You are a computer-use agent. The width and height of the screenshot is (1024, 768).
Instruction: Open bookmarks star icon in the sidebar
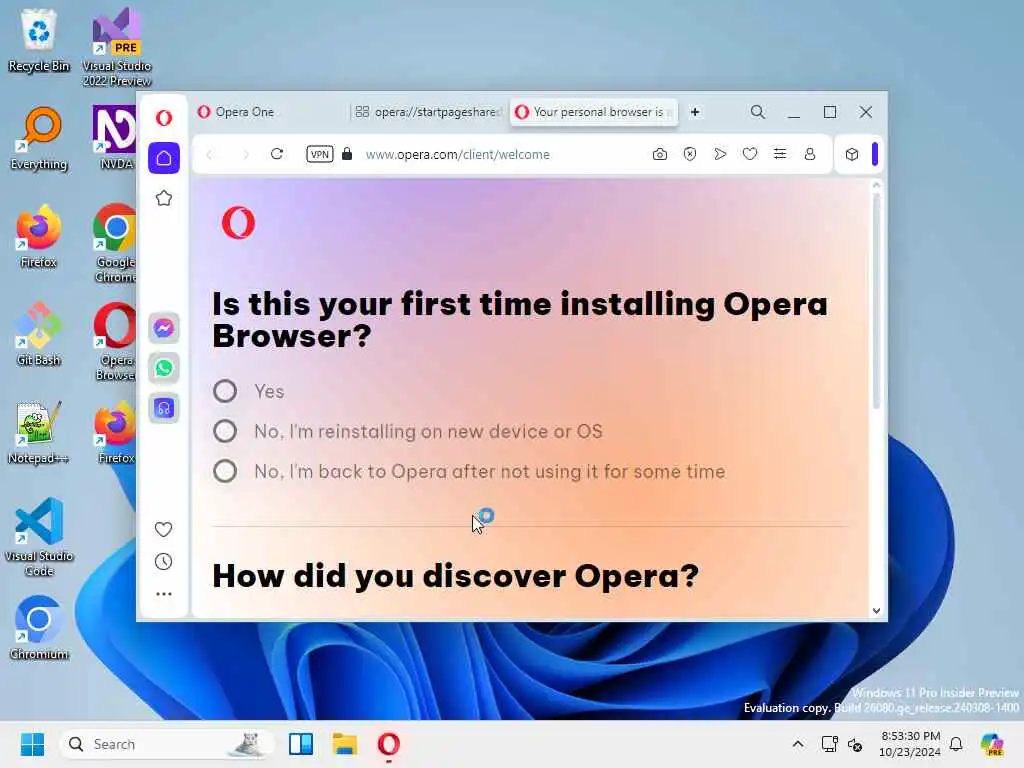164,198
